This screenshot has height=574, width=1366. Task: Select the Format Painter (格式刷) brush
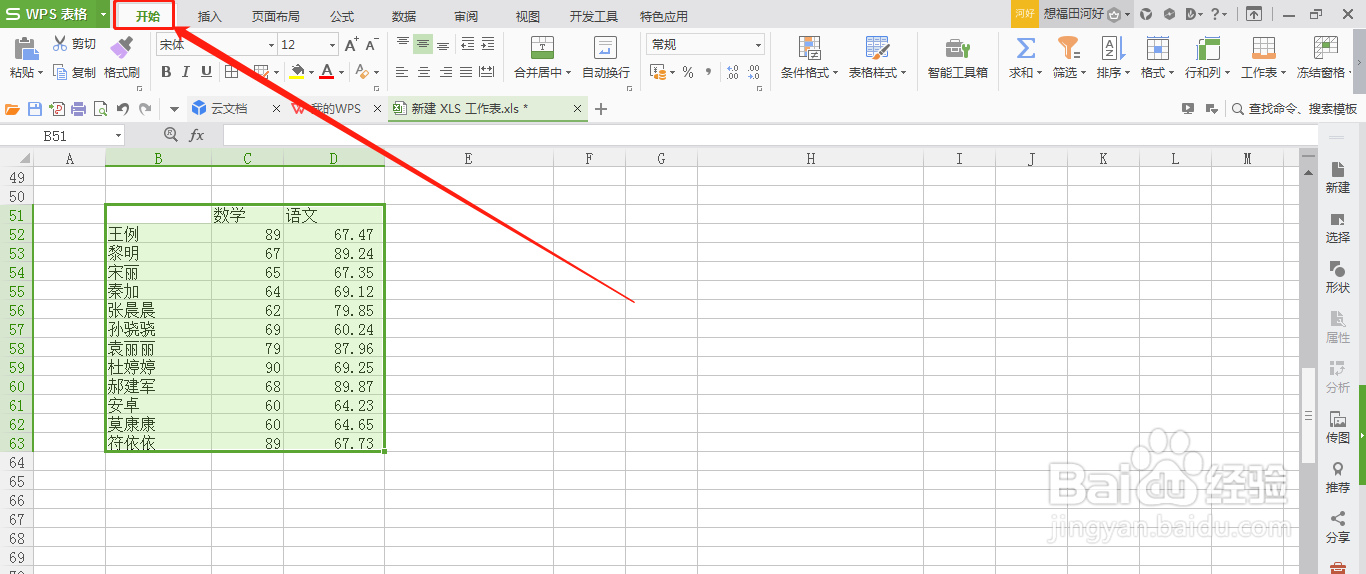pos(121,47)
